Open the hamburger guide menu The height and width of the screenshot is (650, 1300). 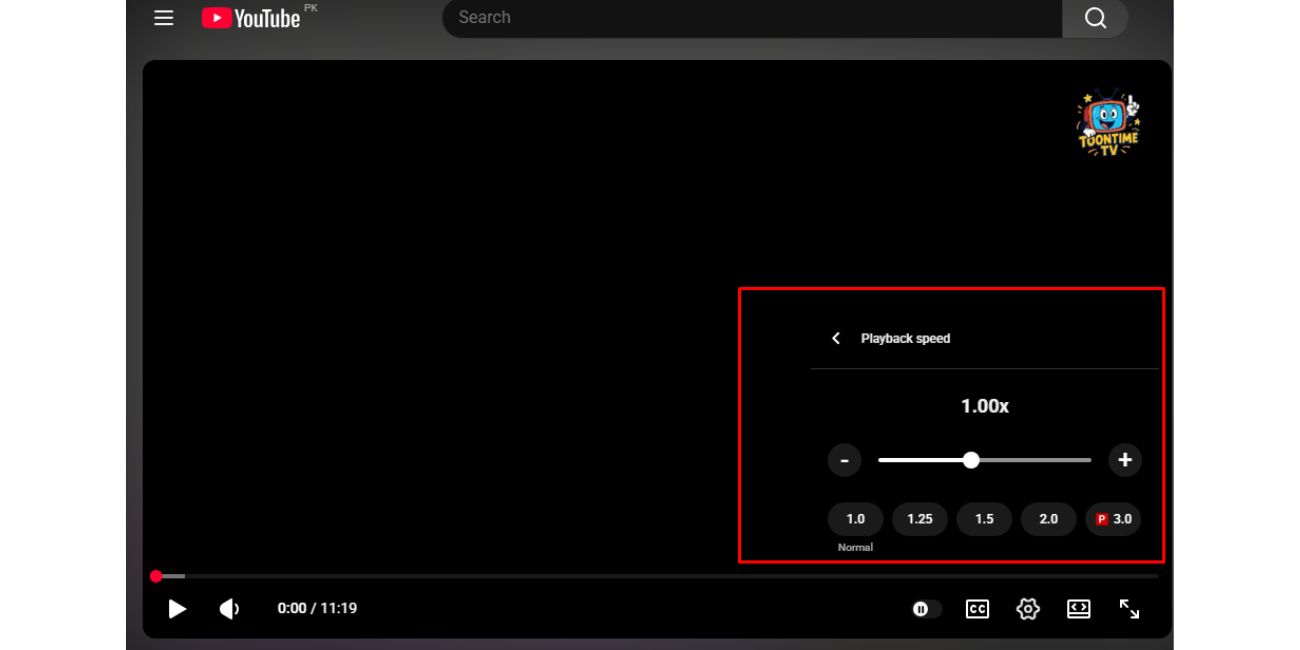164,18
